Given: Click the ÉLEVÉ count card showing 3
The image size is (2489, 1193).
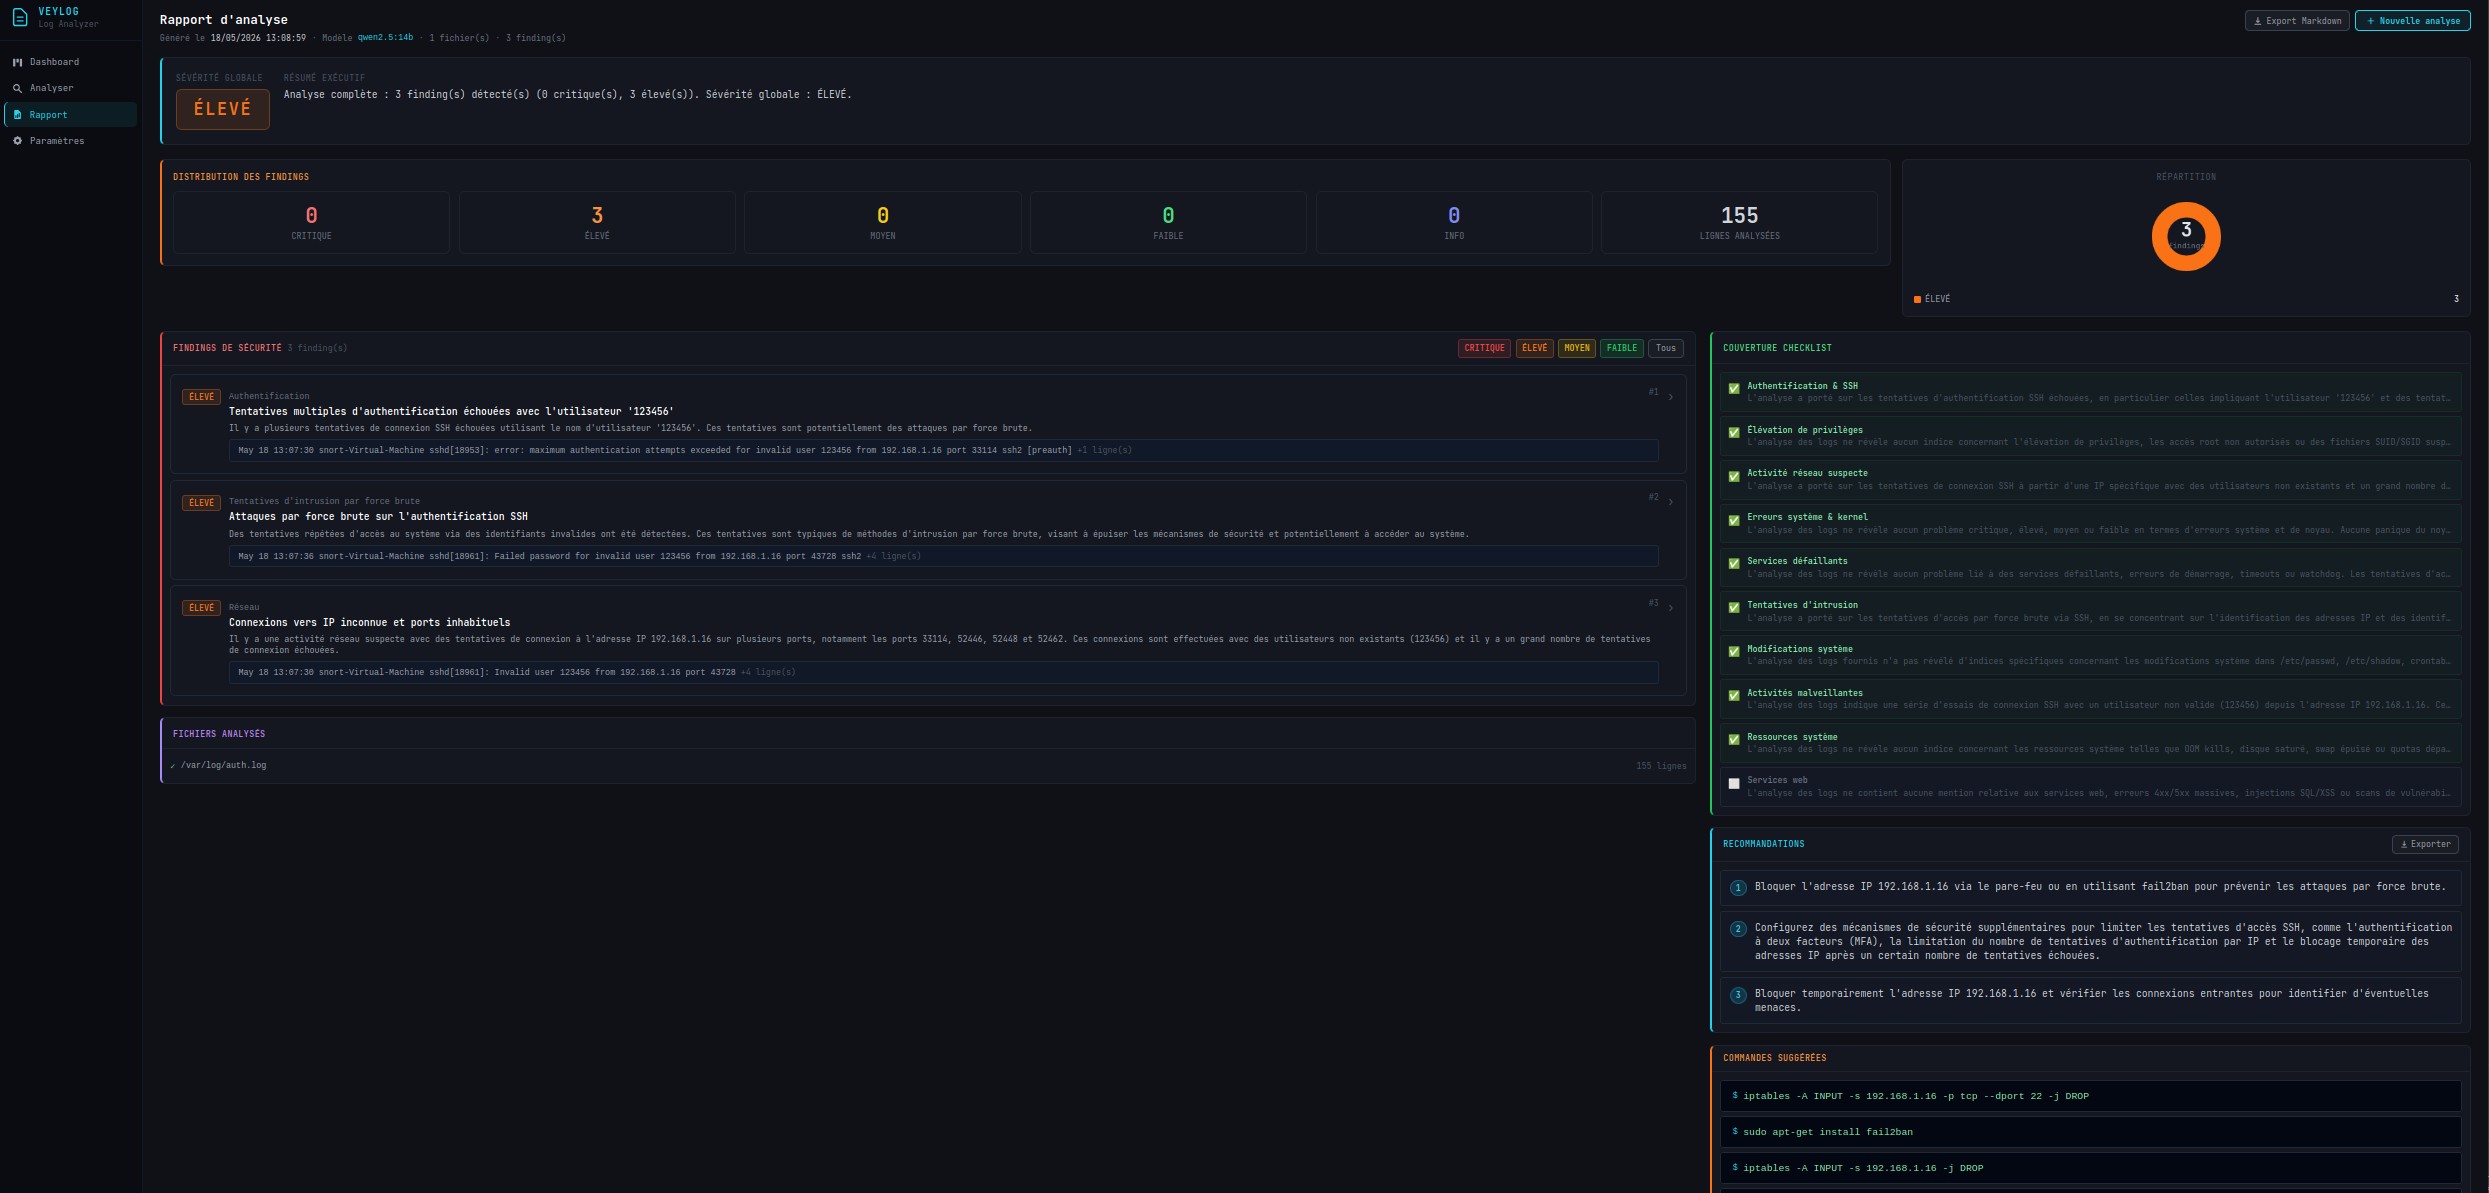Looking at the screenshot, I should 597,222.
